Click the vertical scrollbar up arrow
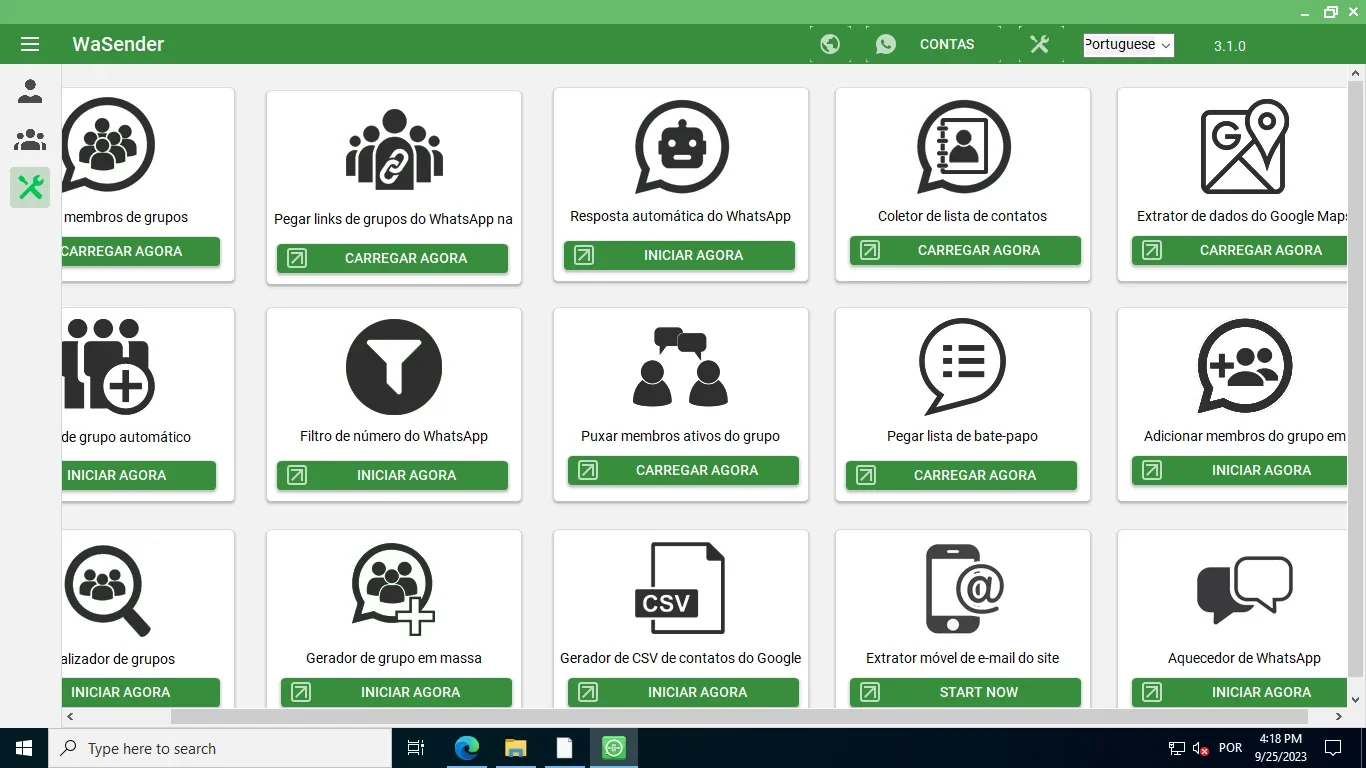The width and height of the screenshot is (1366, 768). 1356,74
